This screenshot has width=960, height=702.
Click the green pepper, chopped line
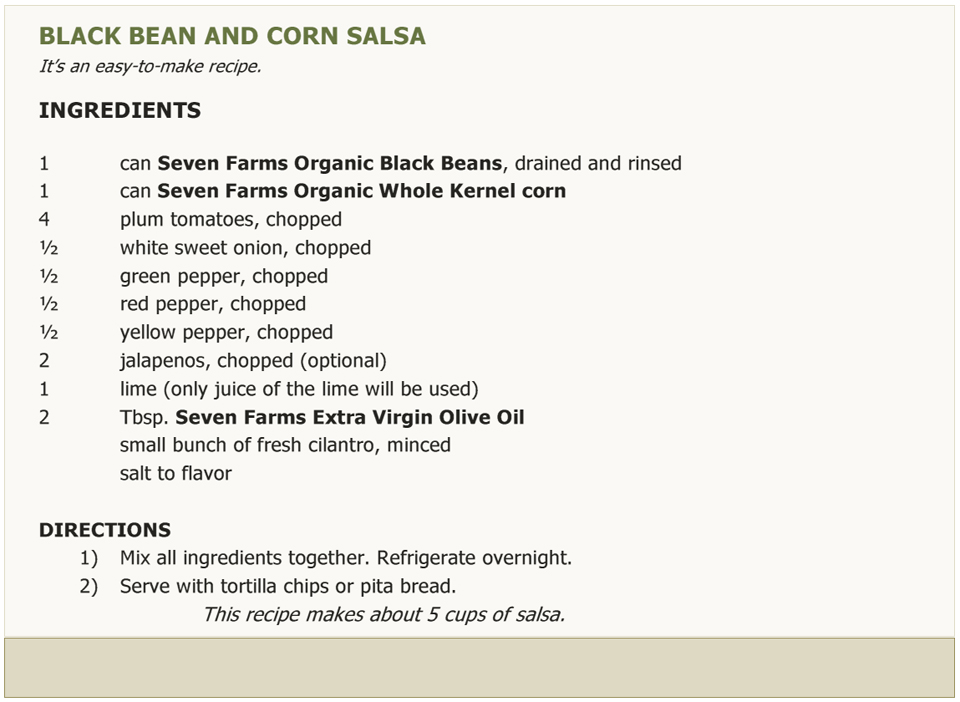(223, 277)
